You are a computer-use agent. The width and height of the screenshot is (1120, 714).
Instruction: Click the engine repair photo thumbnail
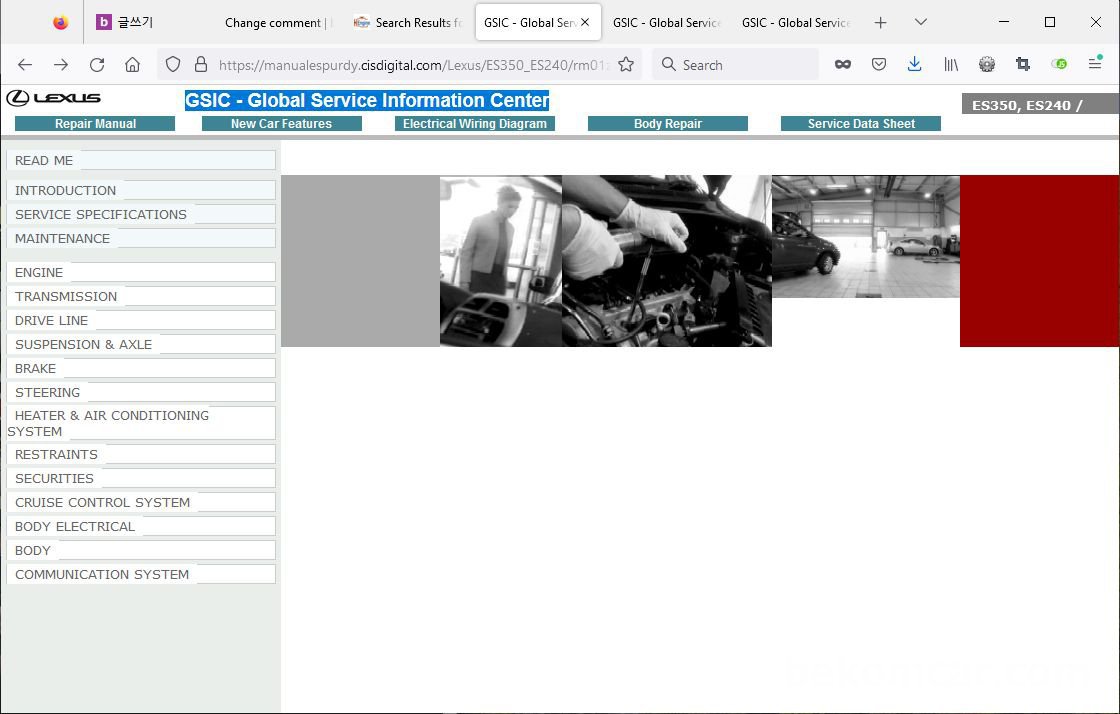[666, 261]
